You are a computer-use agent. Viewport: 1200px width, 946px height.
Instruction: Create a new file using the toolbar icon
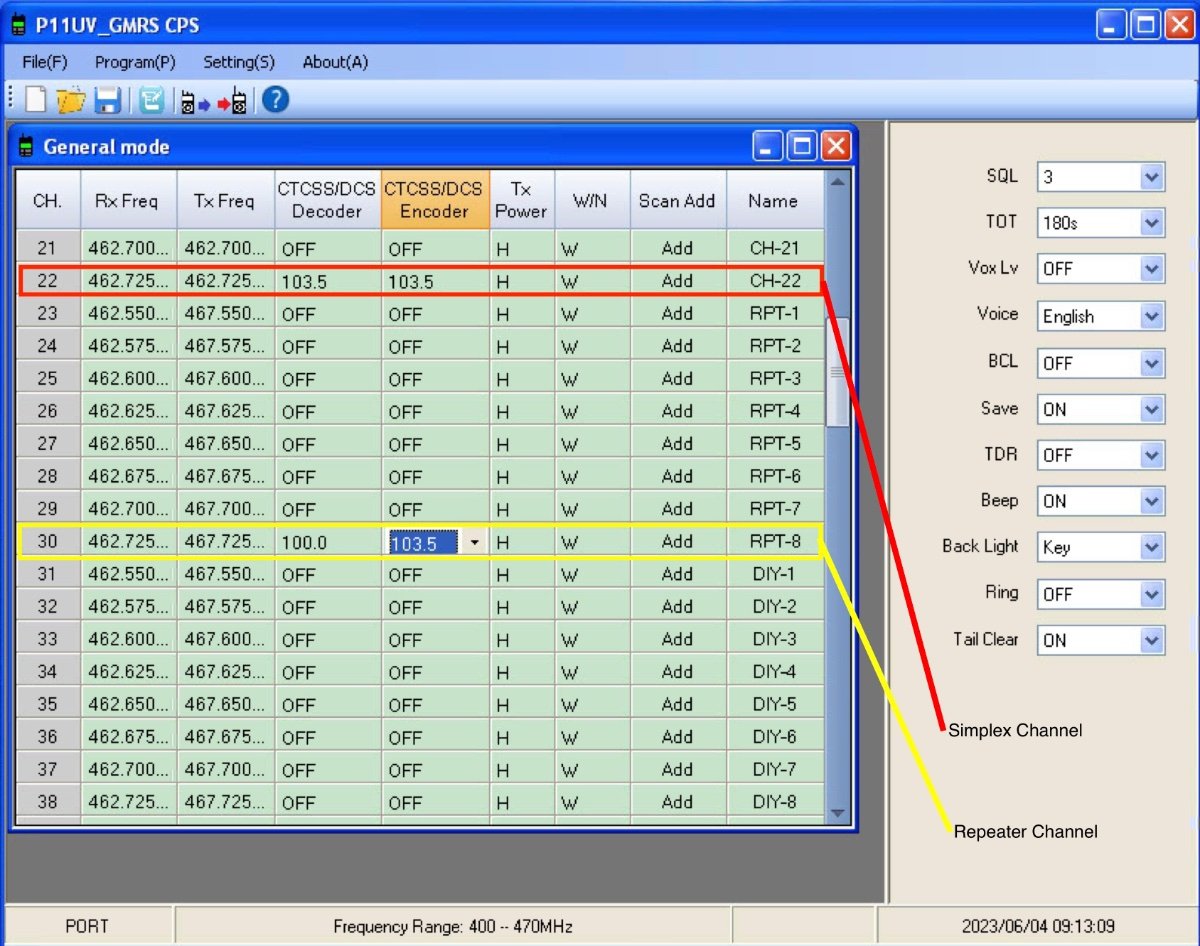pyautogui.click(x=36, y=100)
